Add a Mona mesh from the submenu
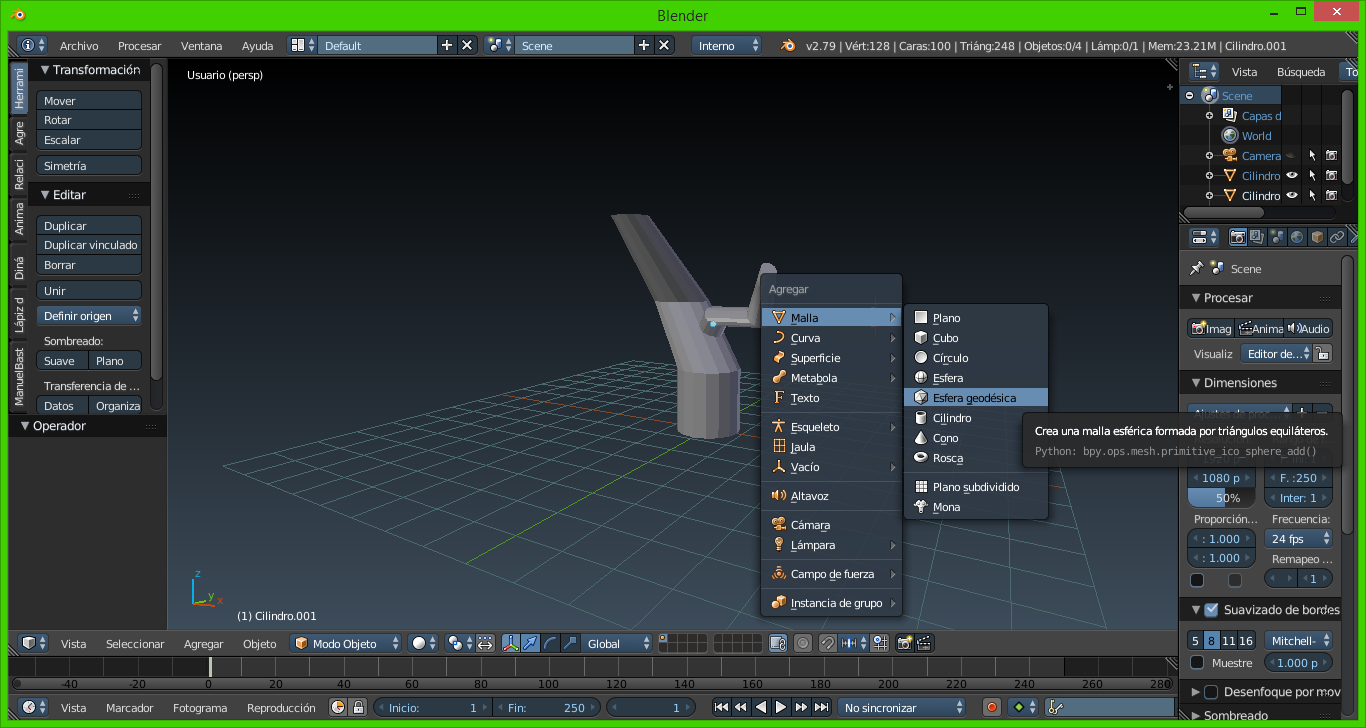This screenshot has height=728, width=1366. click(x=946, y=507)
